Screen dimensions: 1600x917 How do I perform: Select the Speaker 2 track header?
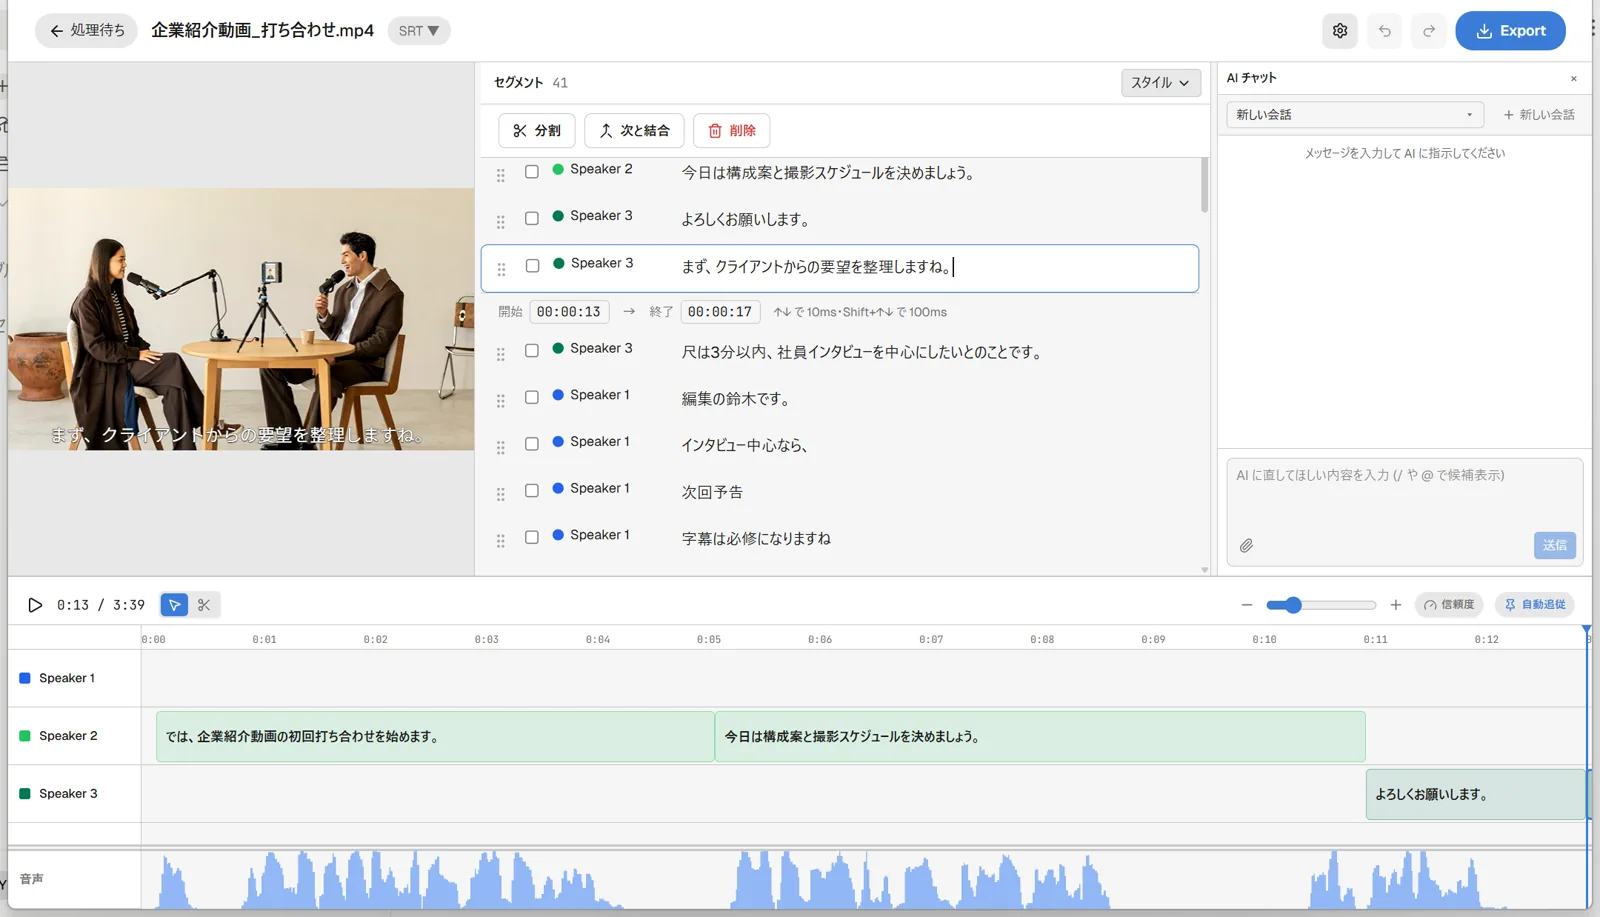(74, 737)
